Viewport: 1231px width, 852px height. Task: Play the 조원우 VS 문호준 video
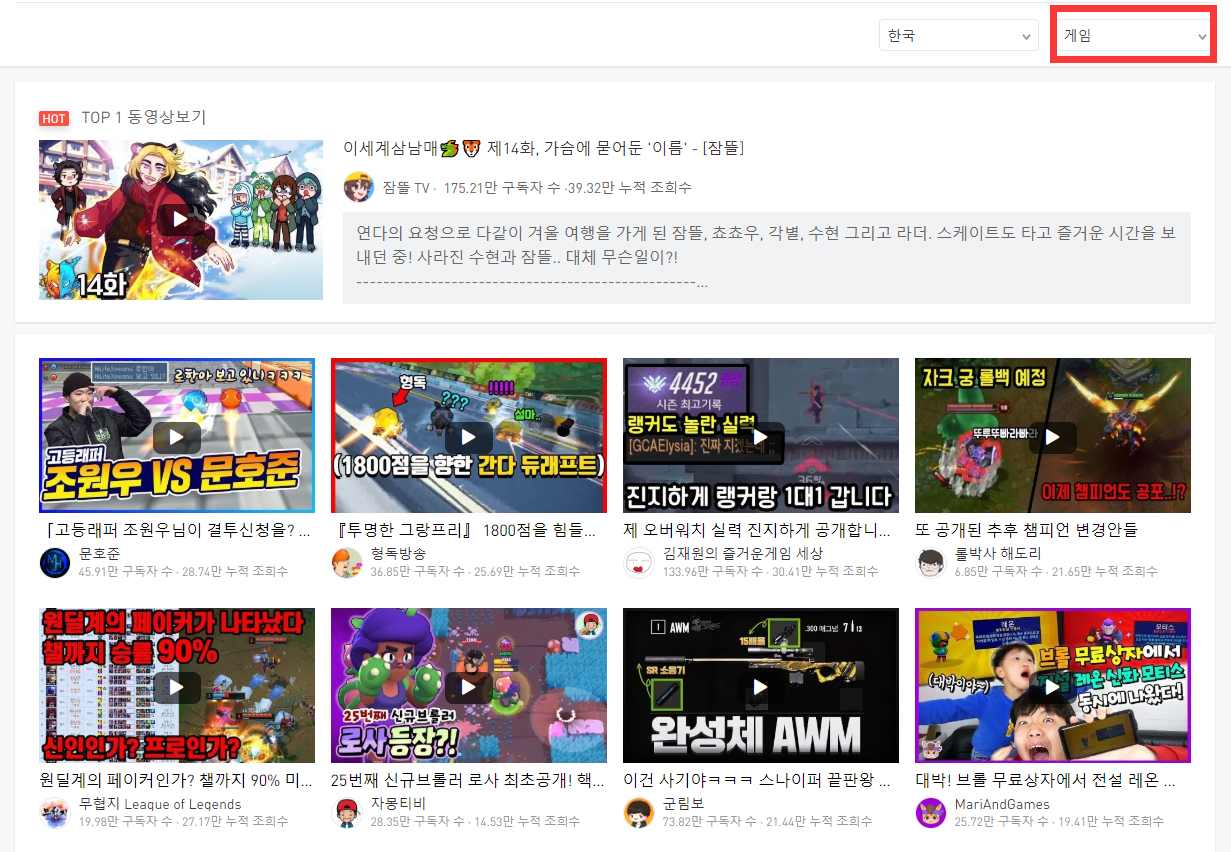(x=177, y=436)
